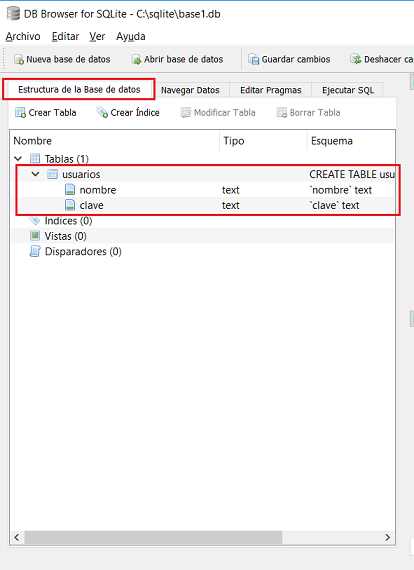Switch to the Navegar Datos tab
The width and height of the screenshot is (414, 570).
190,90
